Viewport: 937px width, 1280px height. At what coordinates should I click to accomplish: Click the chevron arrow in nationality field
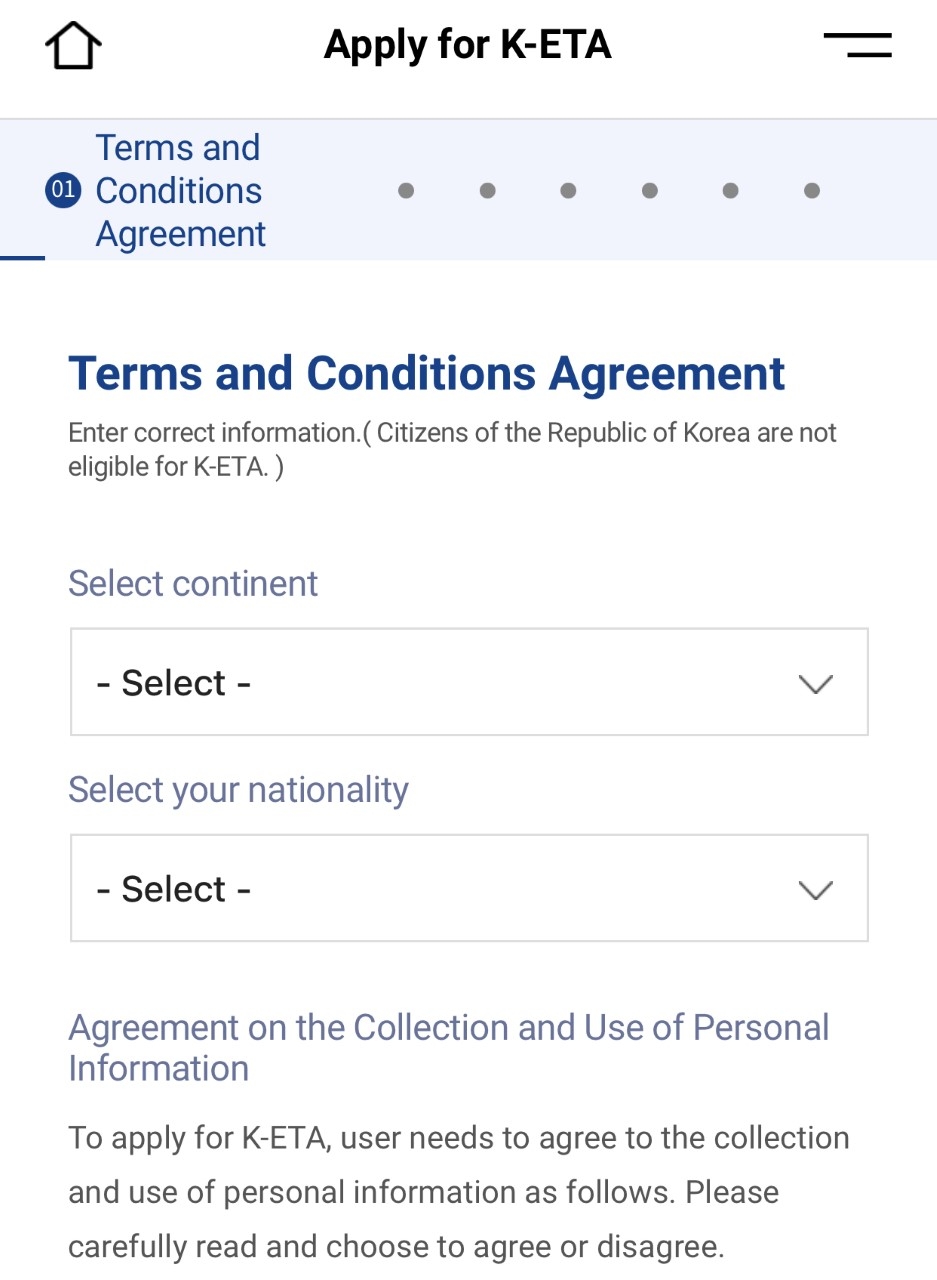[x=816, y=890]
